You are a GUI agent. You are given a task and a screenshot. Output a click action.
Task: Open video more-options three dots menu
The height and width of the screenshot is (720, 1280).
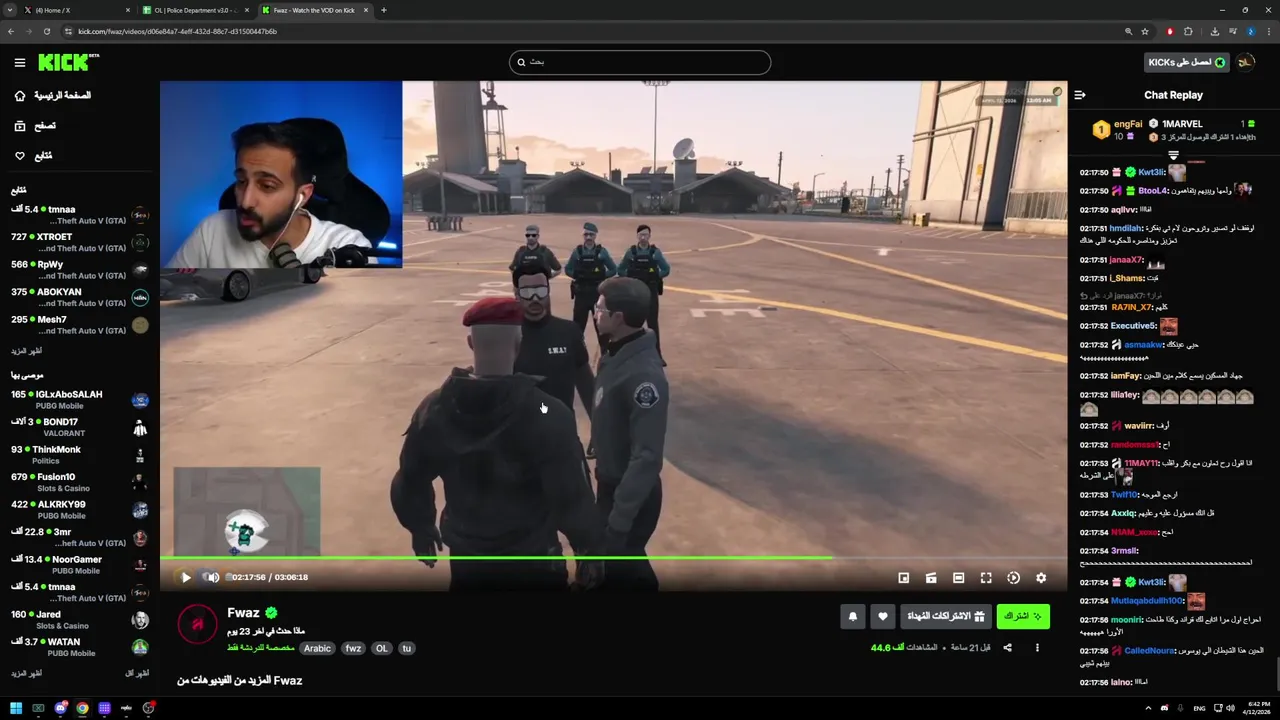(1037, 648)
